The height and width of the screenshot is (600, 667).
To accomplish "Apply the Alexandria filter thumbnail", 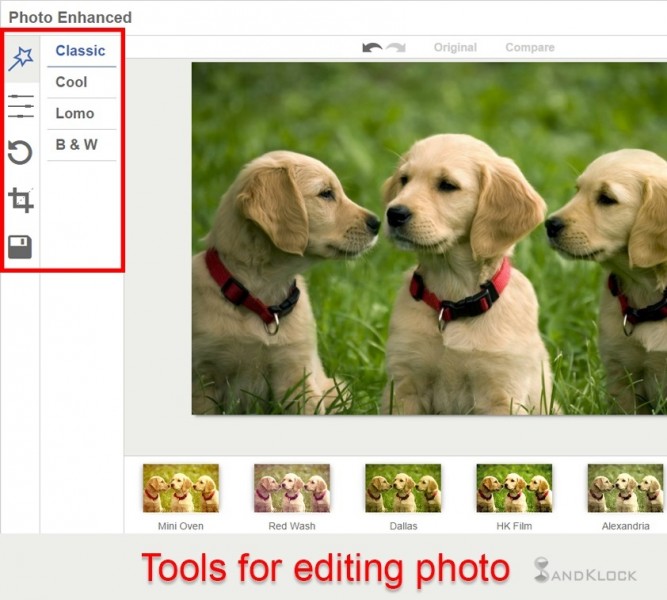I will 625,488.
